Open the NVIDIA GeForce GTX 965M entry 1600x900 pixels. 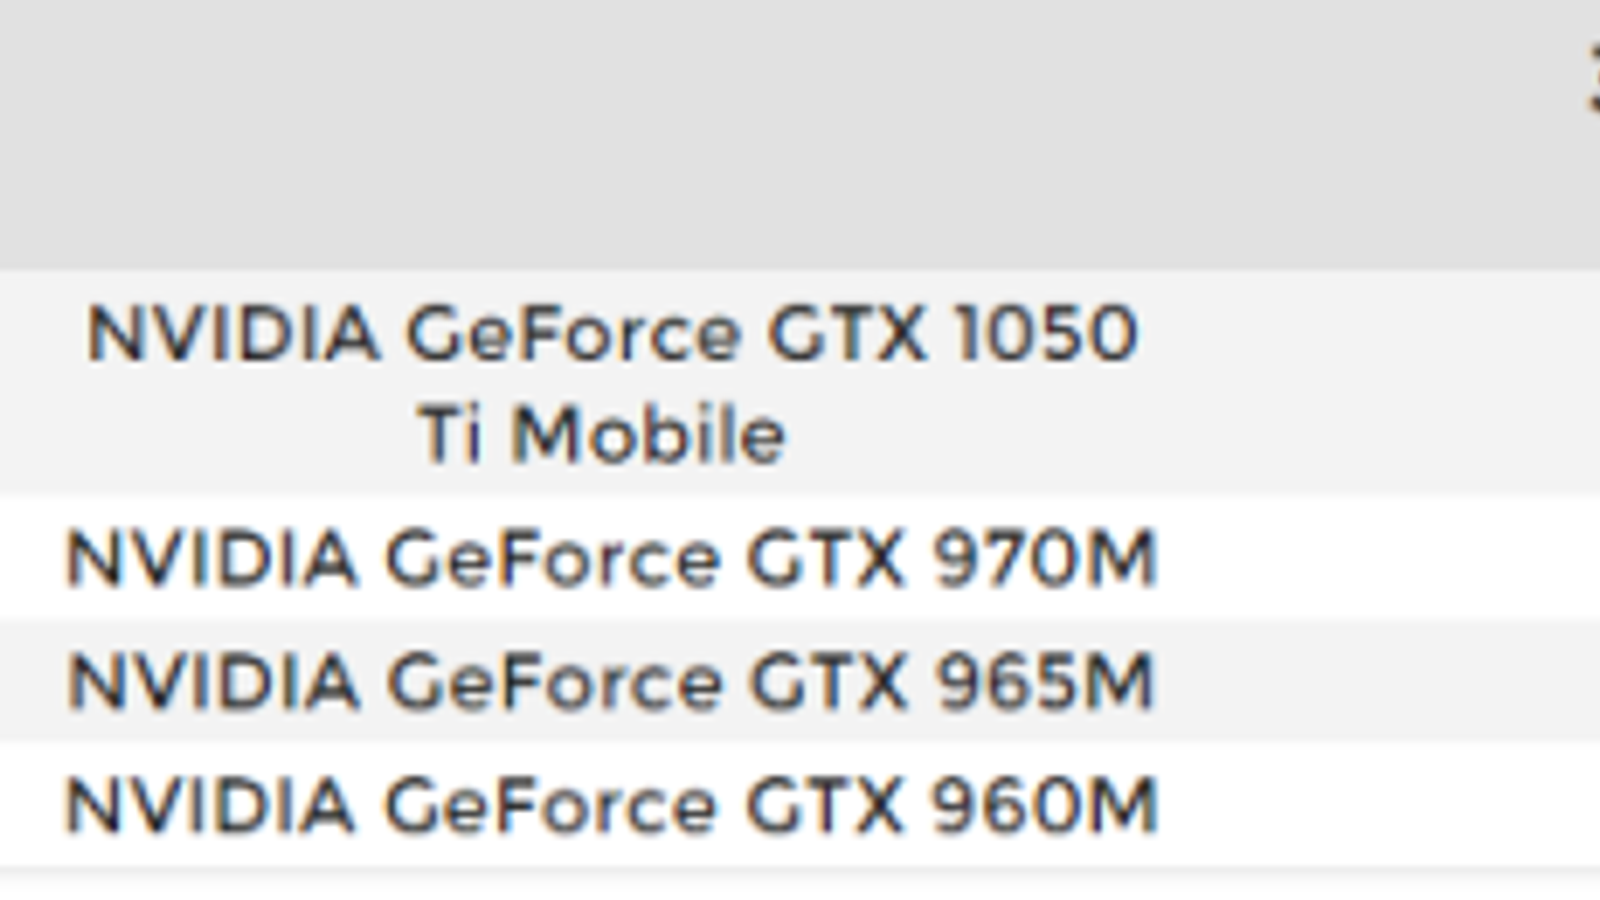click(610, 682)
